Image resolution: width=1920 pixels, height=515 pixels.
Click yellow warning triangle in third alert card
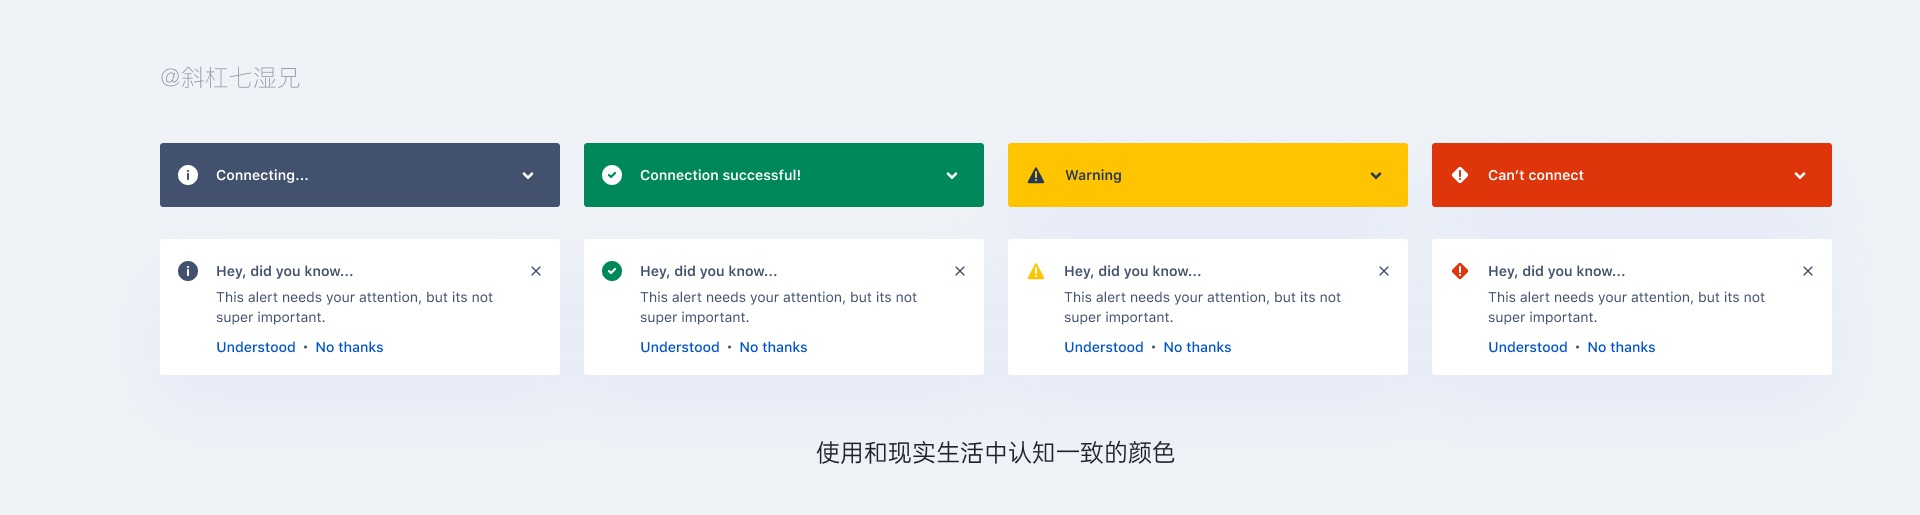click(1036, 271)
